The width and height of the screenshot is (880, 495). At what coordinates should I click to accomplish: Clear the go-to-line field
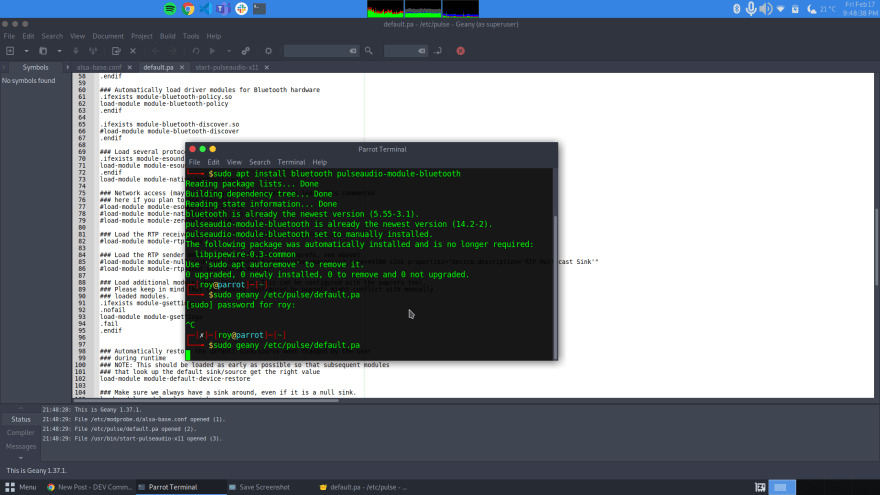421,51
